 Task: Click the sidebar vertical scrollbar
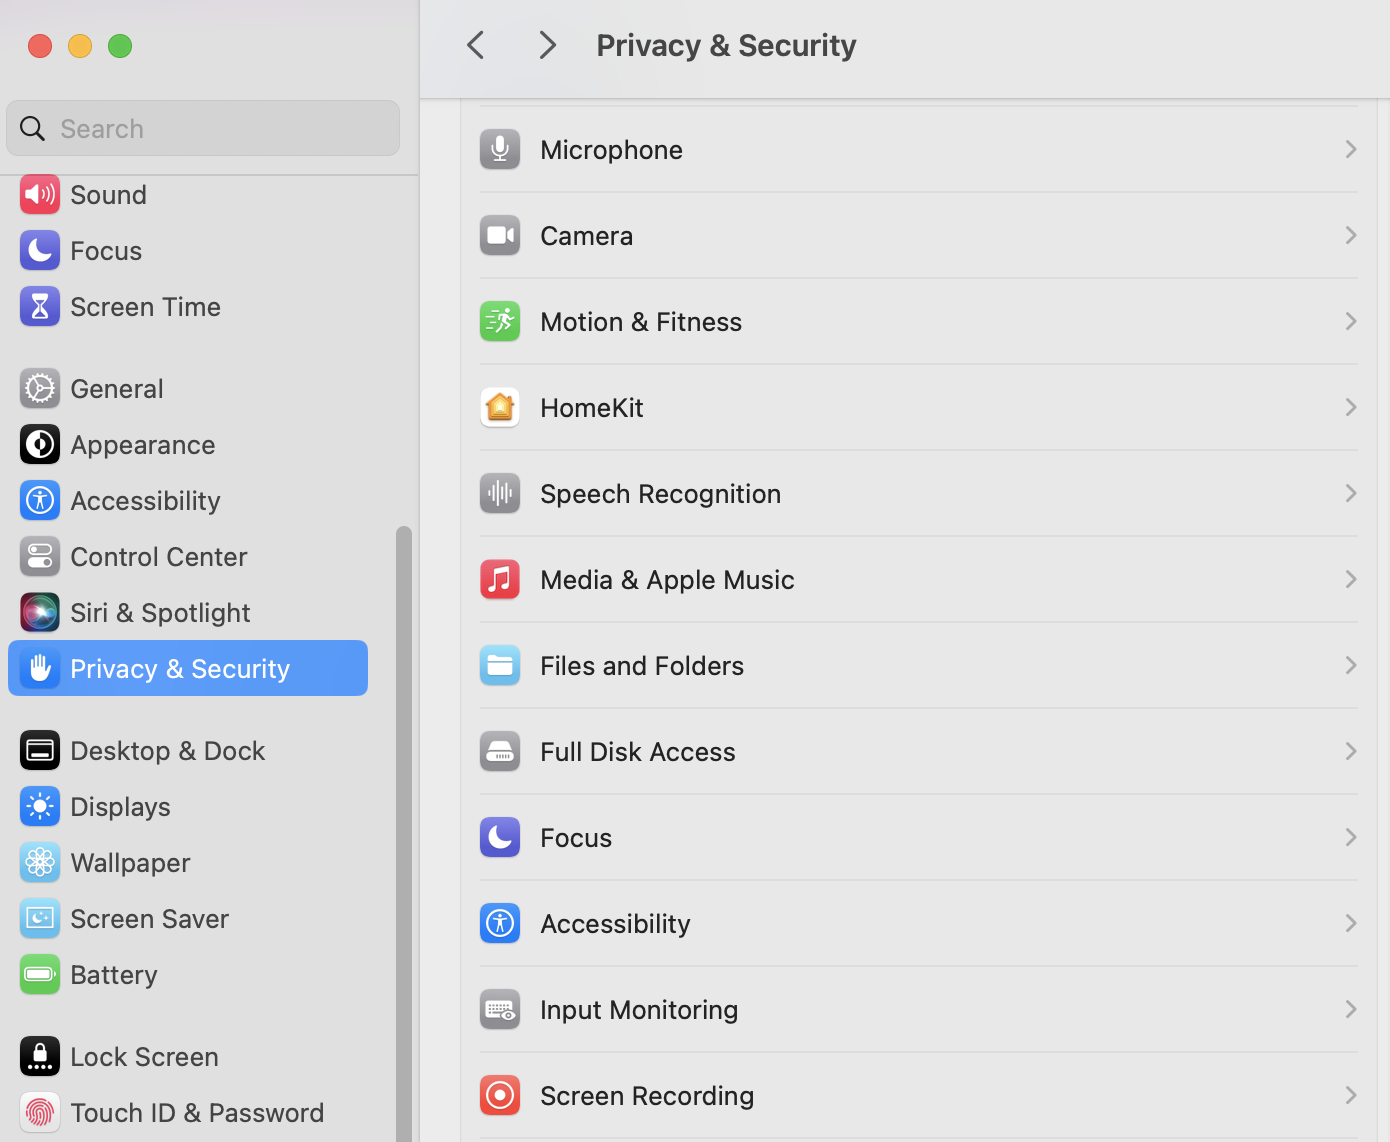click(404, 830)
